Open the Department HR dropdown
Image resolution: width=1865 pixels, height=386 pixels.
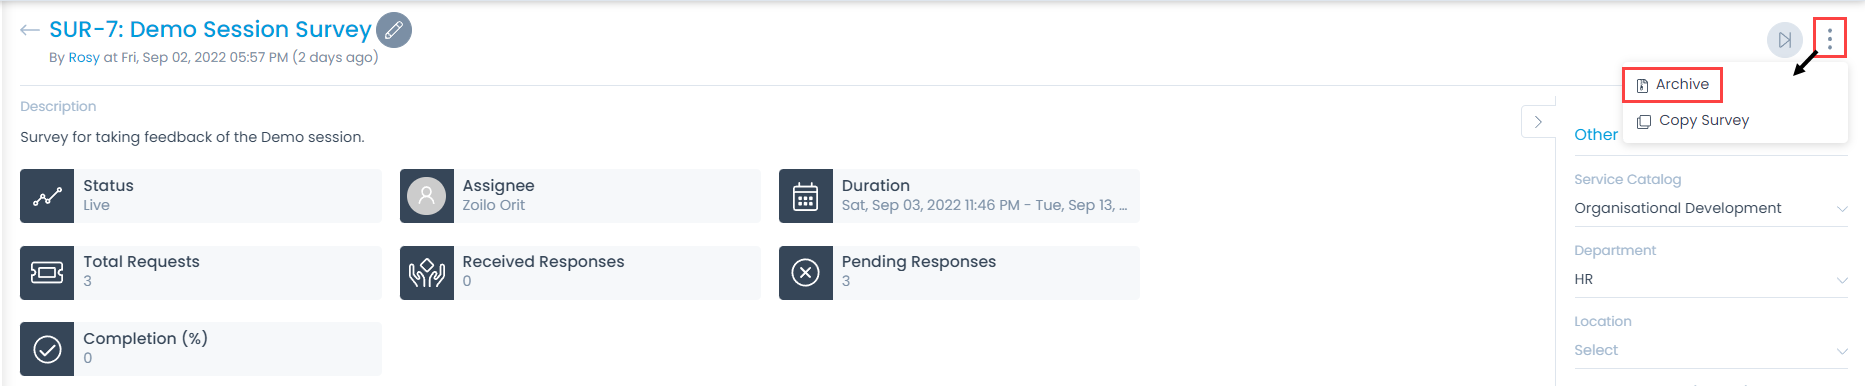click(1710, 279)
